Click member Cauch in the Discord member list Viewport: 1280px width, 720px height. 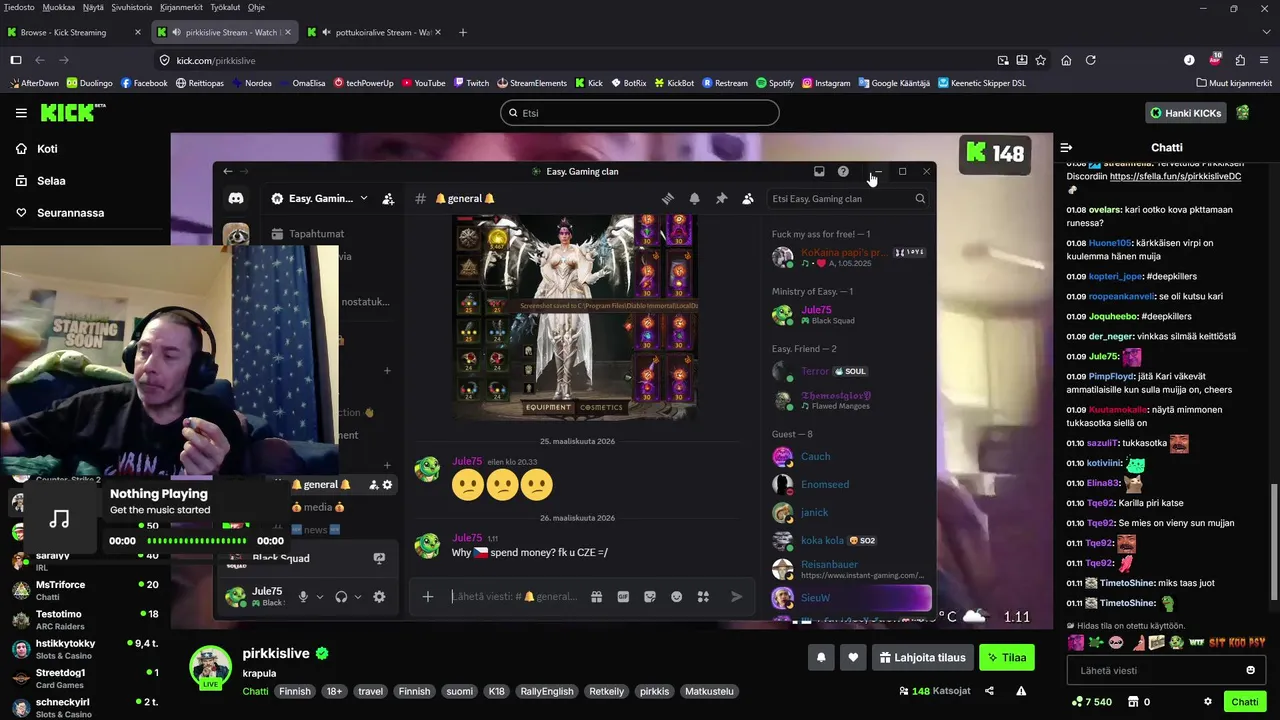point(816,456)
